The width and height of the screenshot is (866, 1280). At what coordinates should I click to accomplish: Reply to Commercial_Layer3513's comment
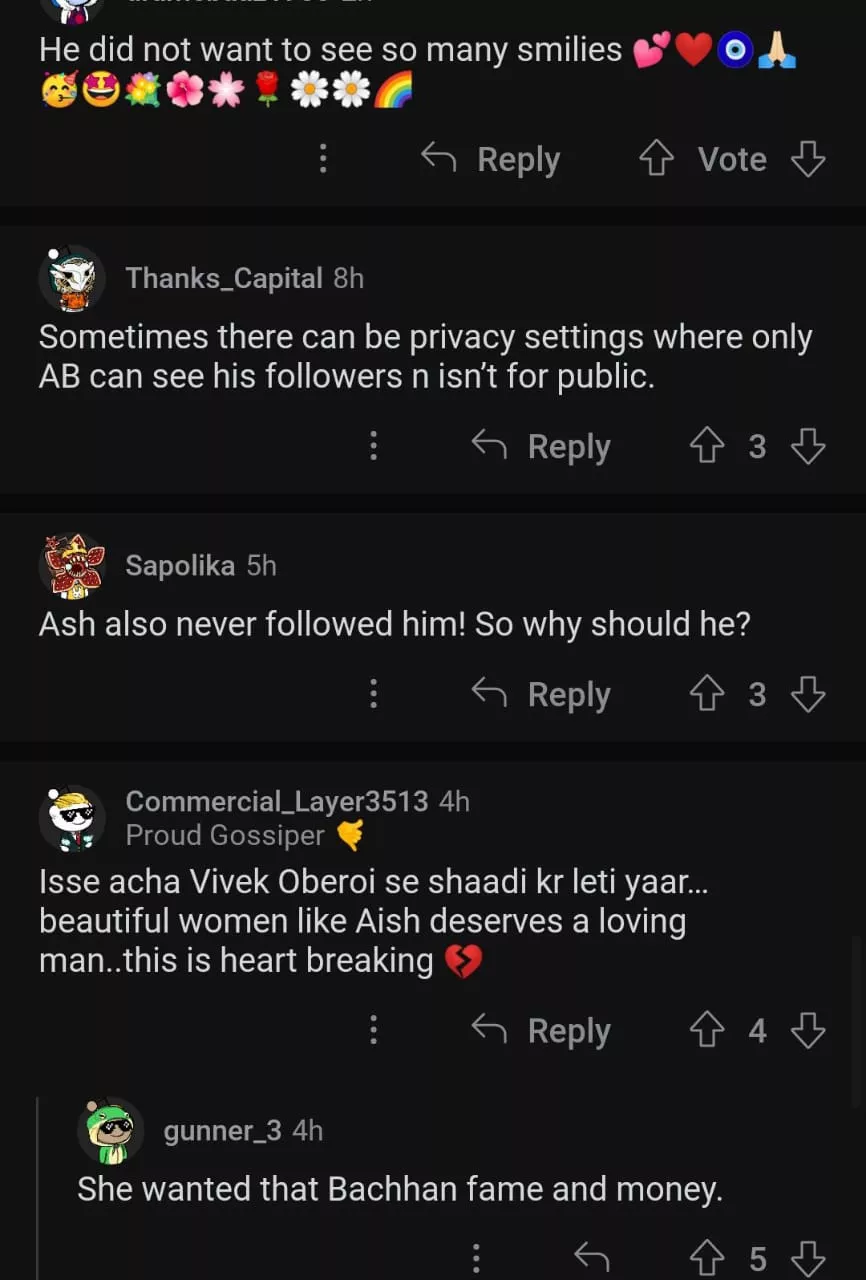click(541, 1030)
